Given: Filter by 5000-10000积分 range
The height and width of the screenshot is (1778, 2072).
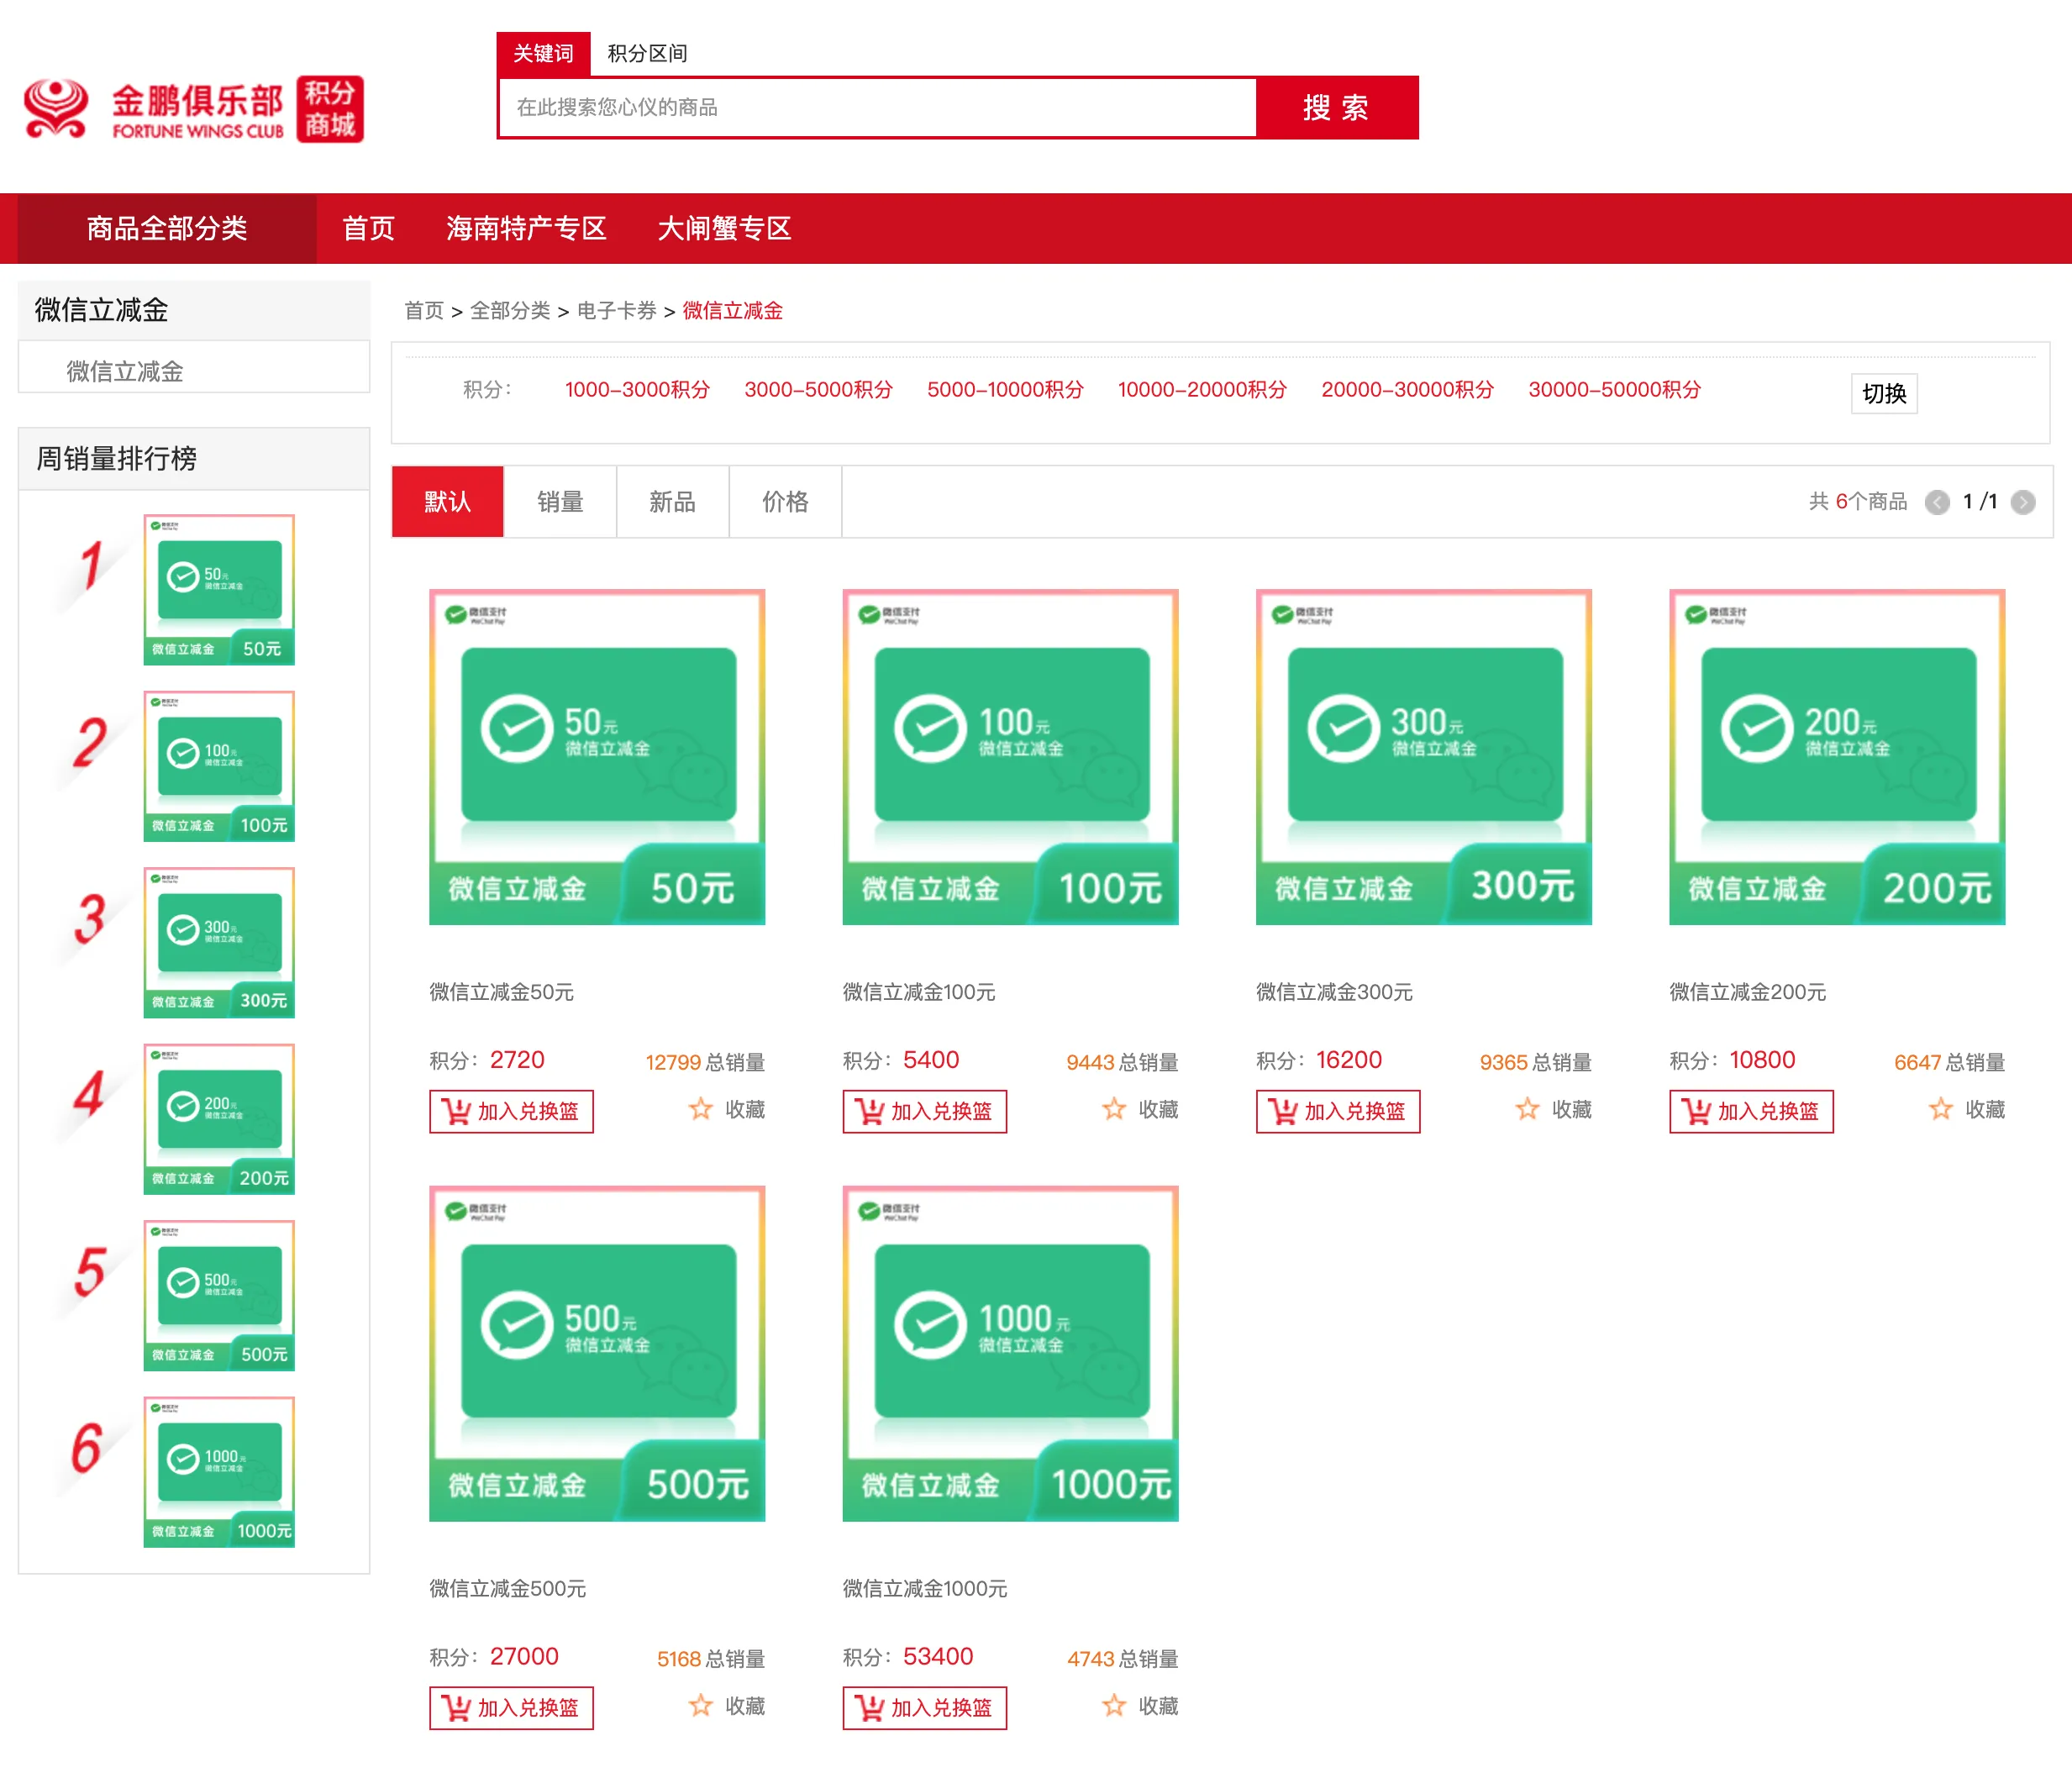Looking at the screenshot, I should coord(1005,389).
